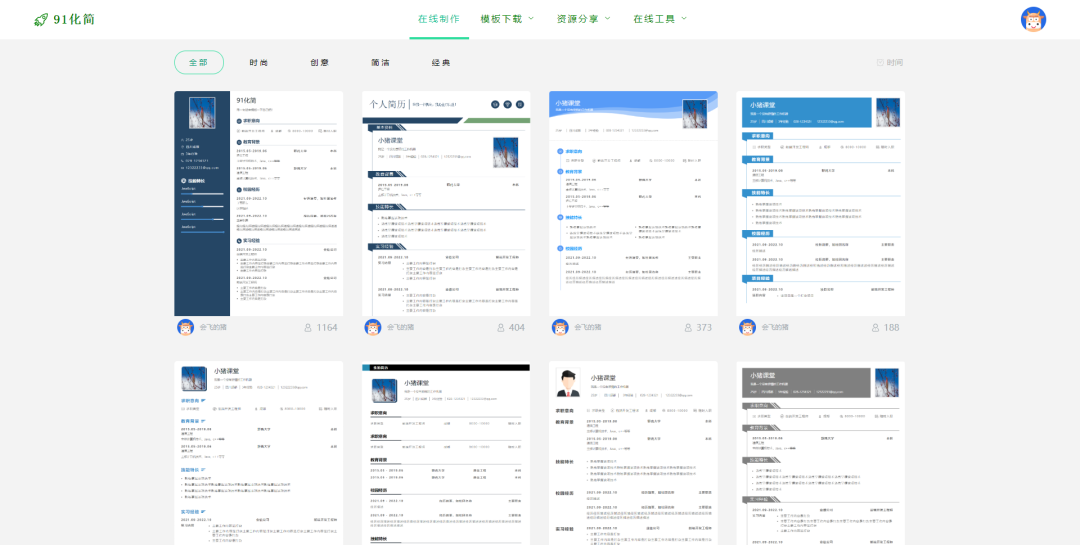This screenshot has height=545, width=1080.
Task: Click the usage count 373
Action: (704, 327)
